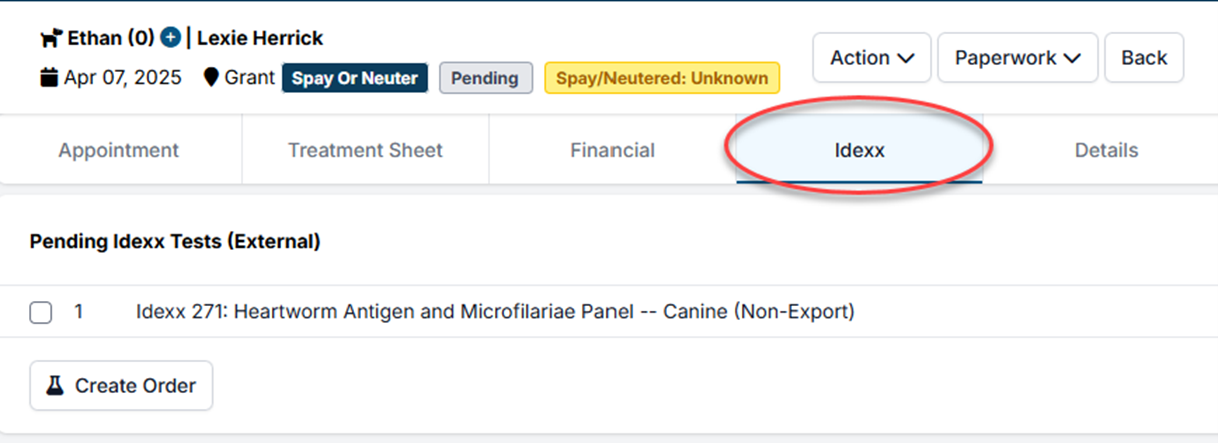Open the Action dropdown menu

pos(872,58)
